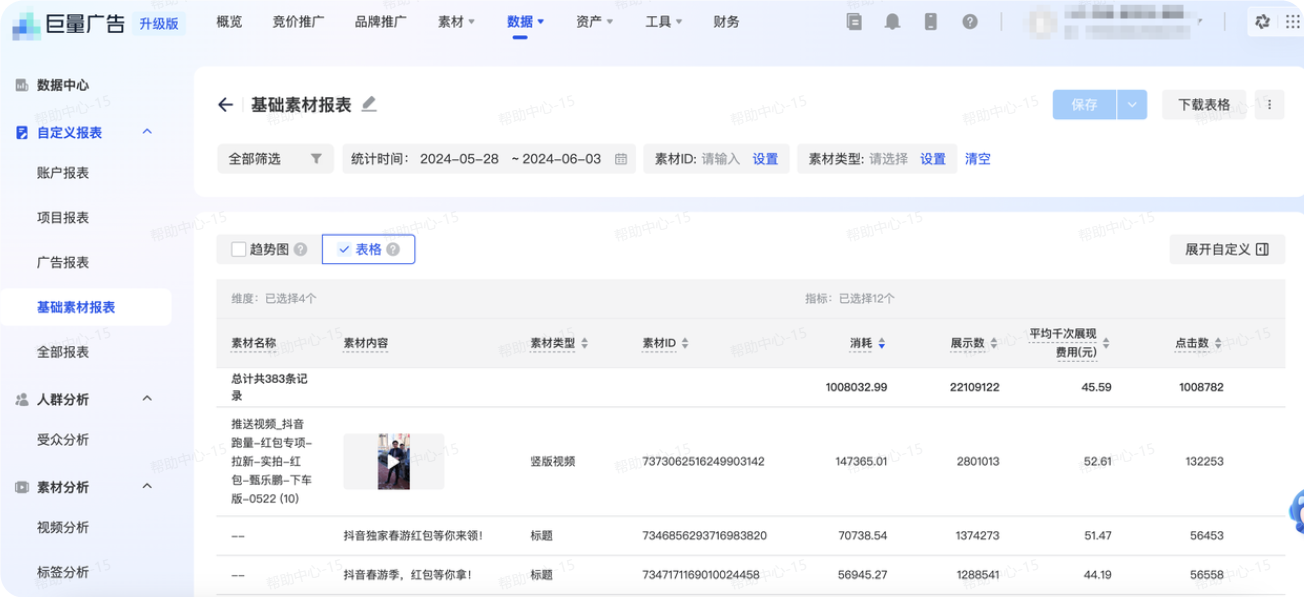
Task: Click the 保存 button
Action: click(1084, 105)
